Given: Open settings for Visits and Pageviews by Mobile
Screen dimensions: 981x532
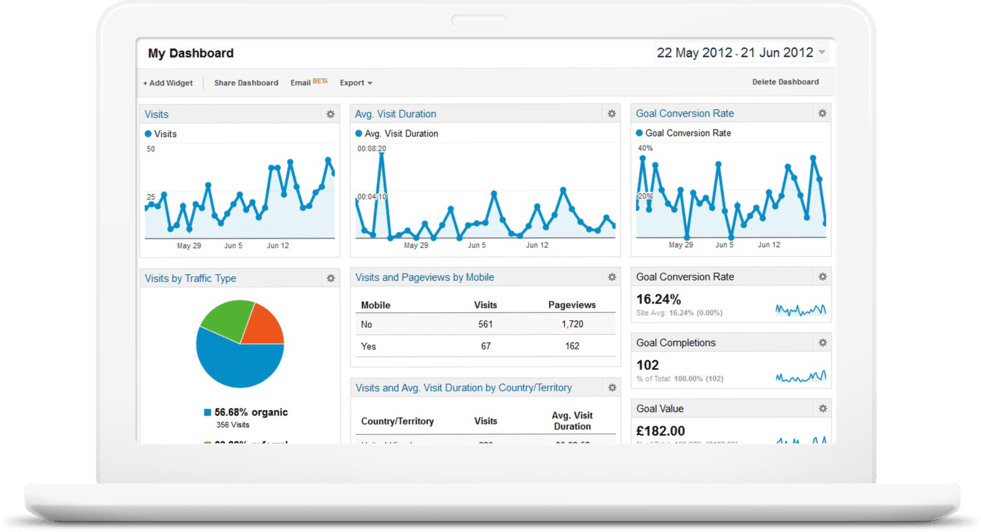Looking at the screenshot, I should pyautogui.click(x=612, y=277).
